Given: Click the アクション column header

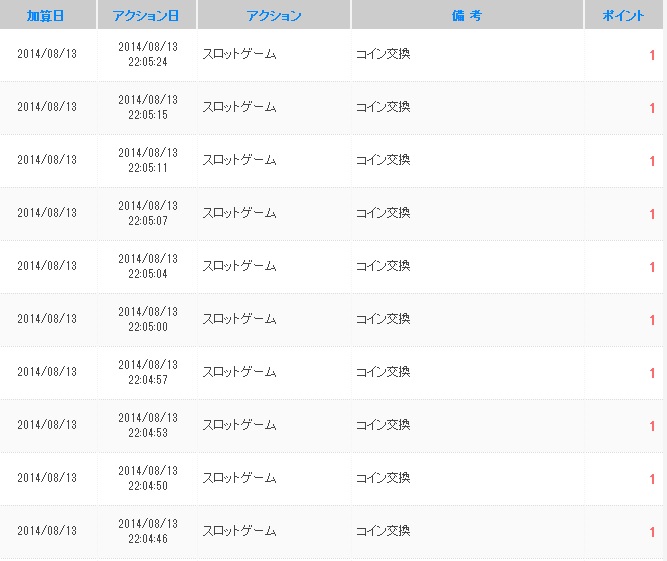Looking at the screenshot, I should (x=273, y=16).
